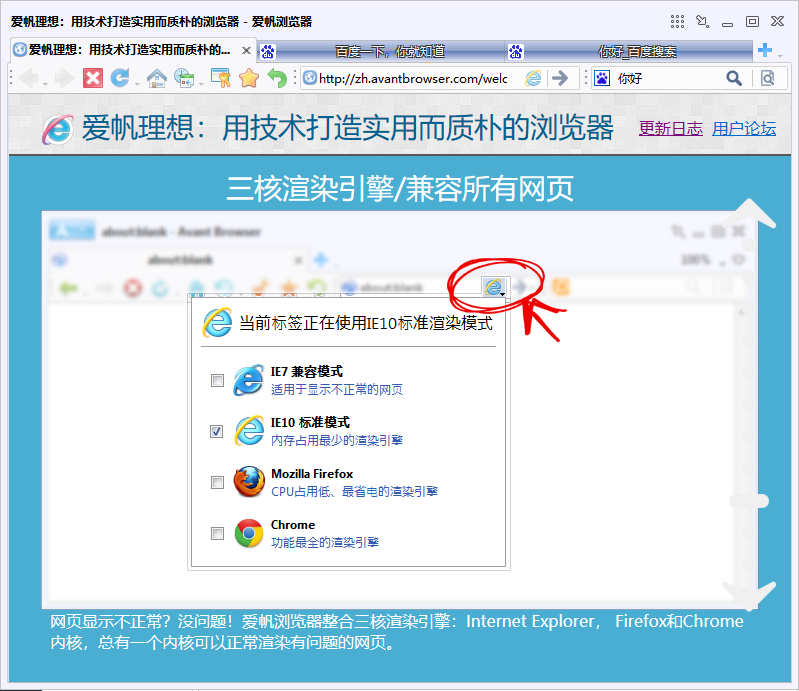Screen dimensions: 799x691
Task: Check the Chrome engine checkbox
Action: pyautogui.click(x=217, y=533)
